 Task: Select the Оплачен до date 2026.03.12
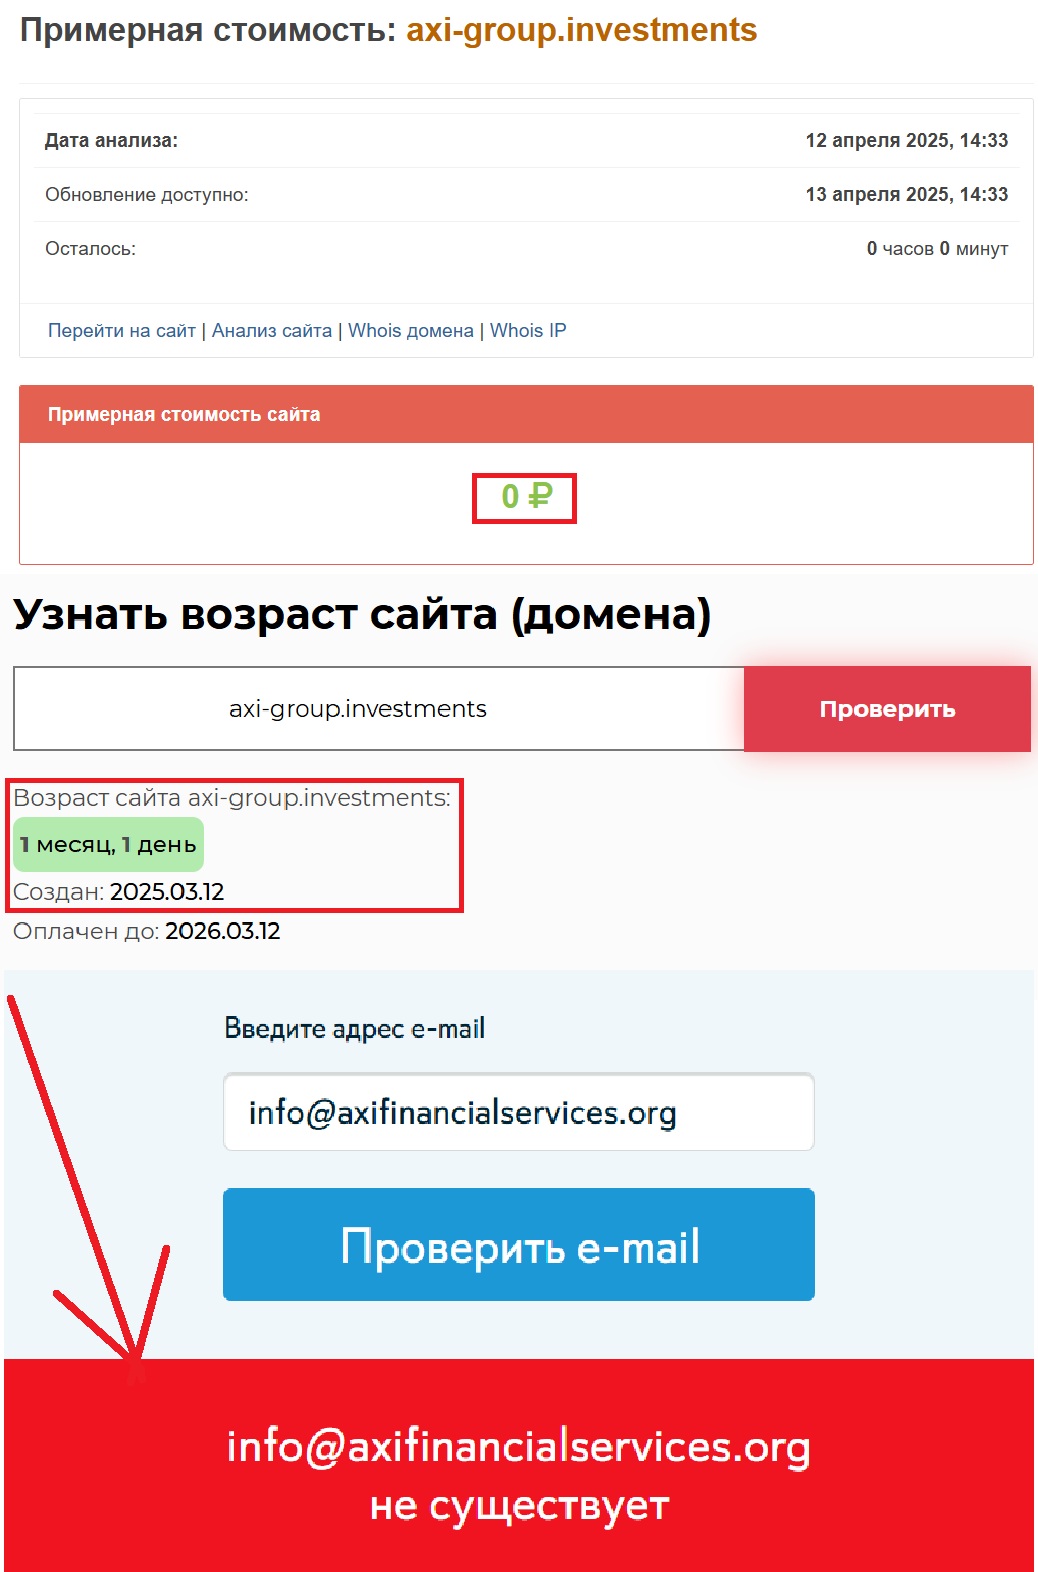(223, 932)
